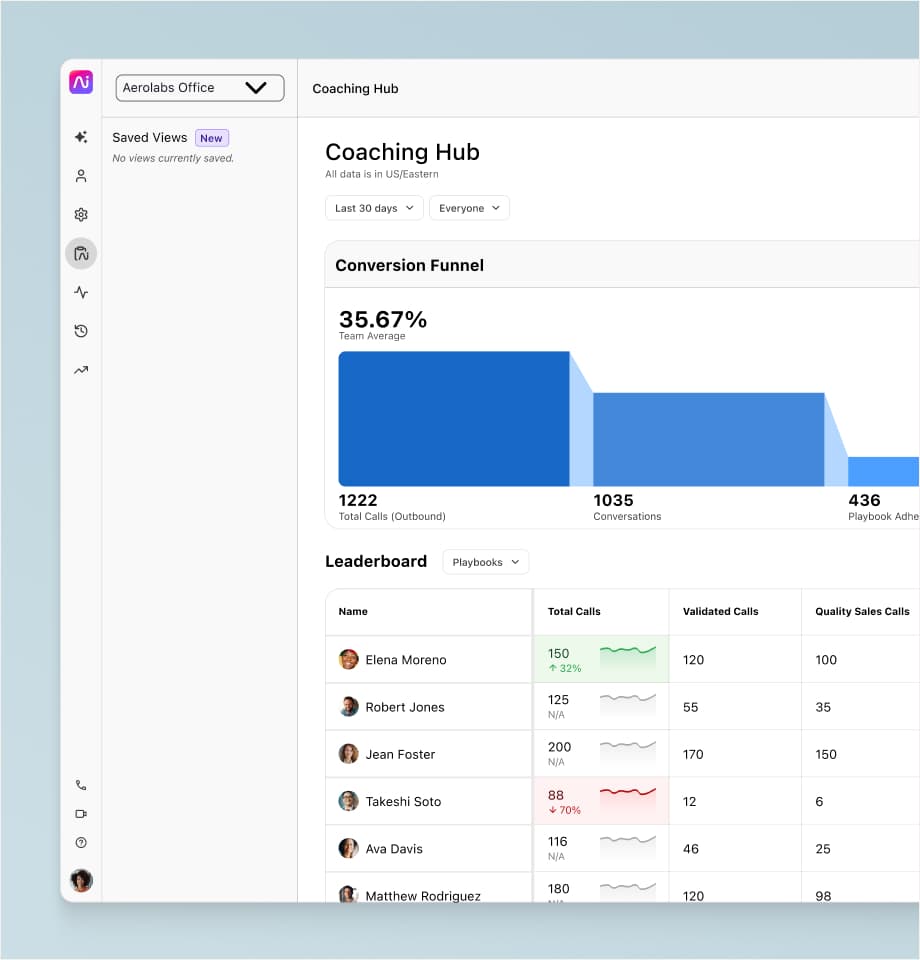The height and width of the screenshot is (960, 920).
Task: Select the Saved Views section heading
Action: [x=150, y=138]
